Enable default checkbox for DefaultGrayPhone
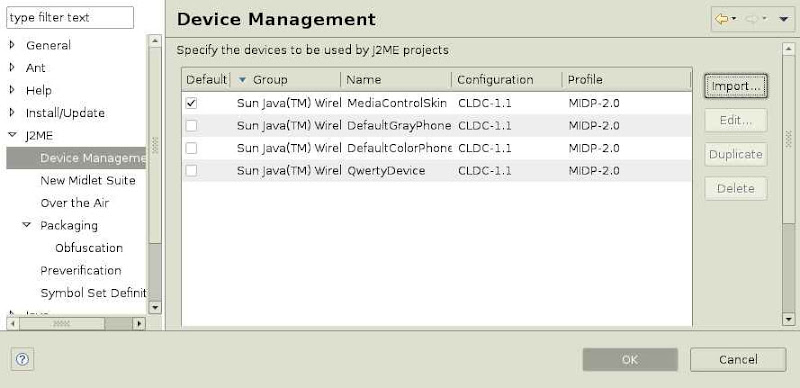 pyautogui.click(x=191, y=126)
